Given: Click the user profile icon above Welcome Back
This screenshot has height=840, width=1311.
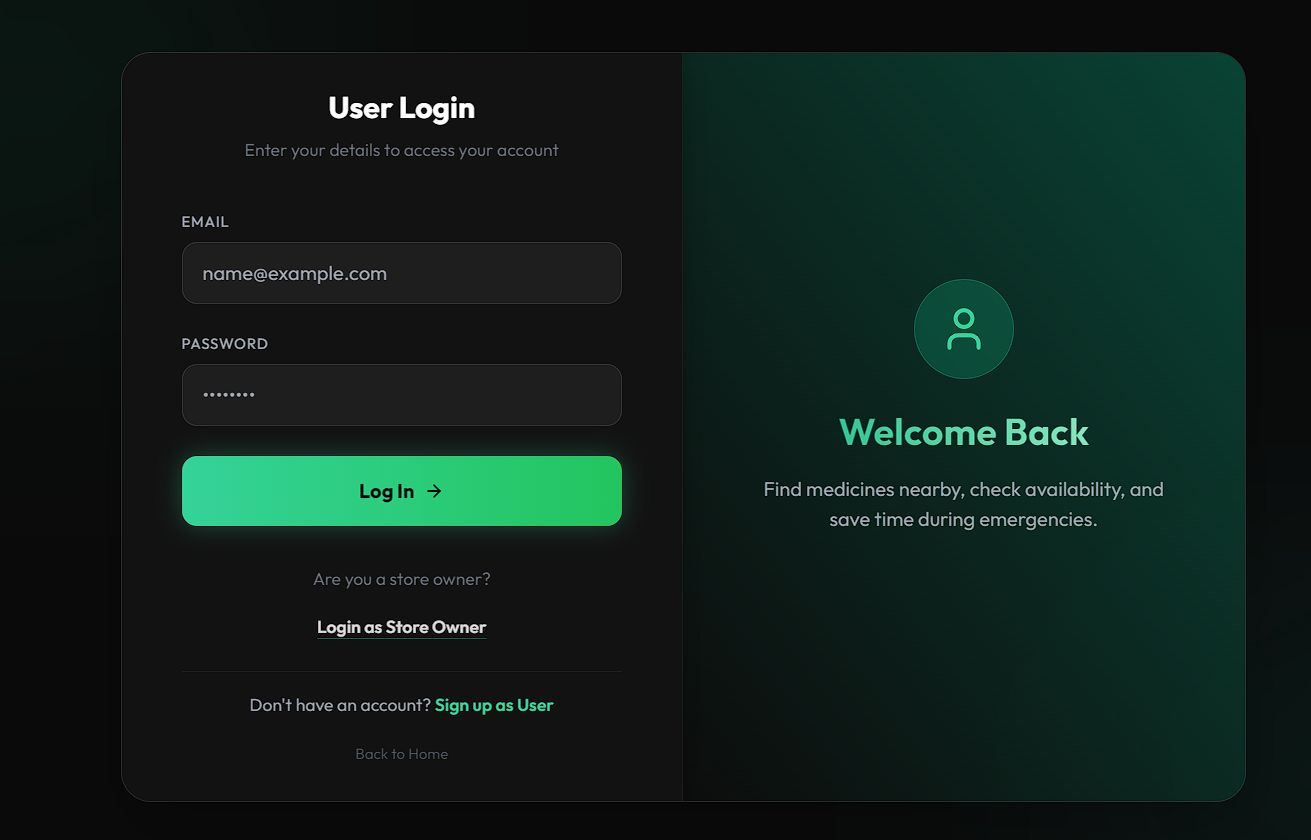Looking at the screenshot, I should (964, 329).
